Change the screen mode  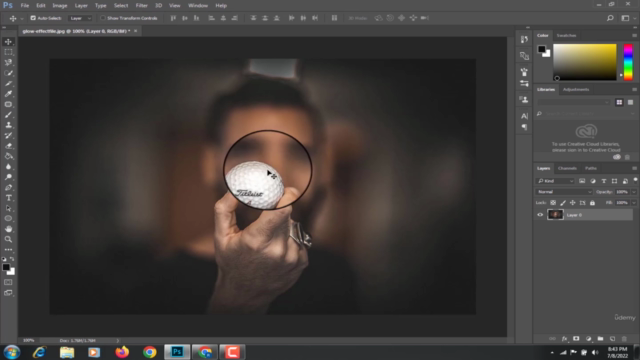8,293
